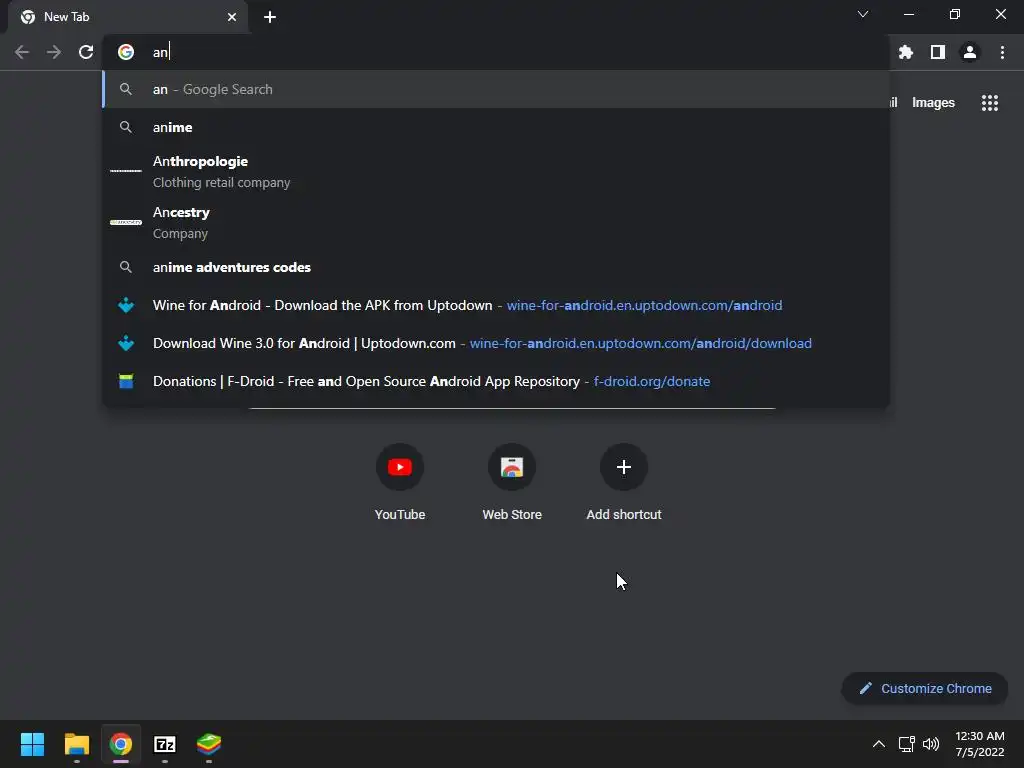Image resolution: width=1024 pixels, height=768 pixels.
Task: Open a new tab with plus button
Action: [x=270, y=17]
